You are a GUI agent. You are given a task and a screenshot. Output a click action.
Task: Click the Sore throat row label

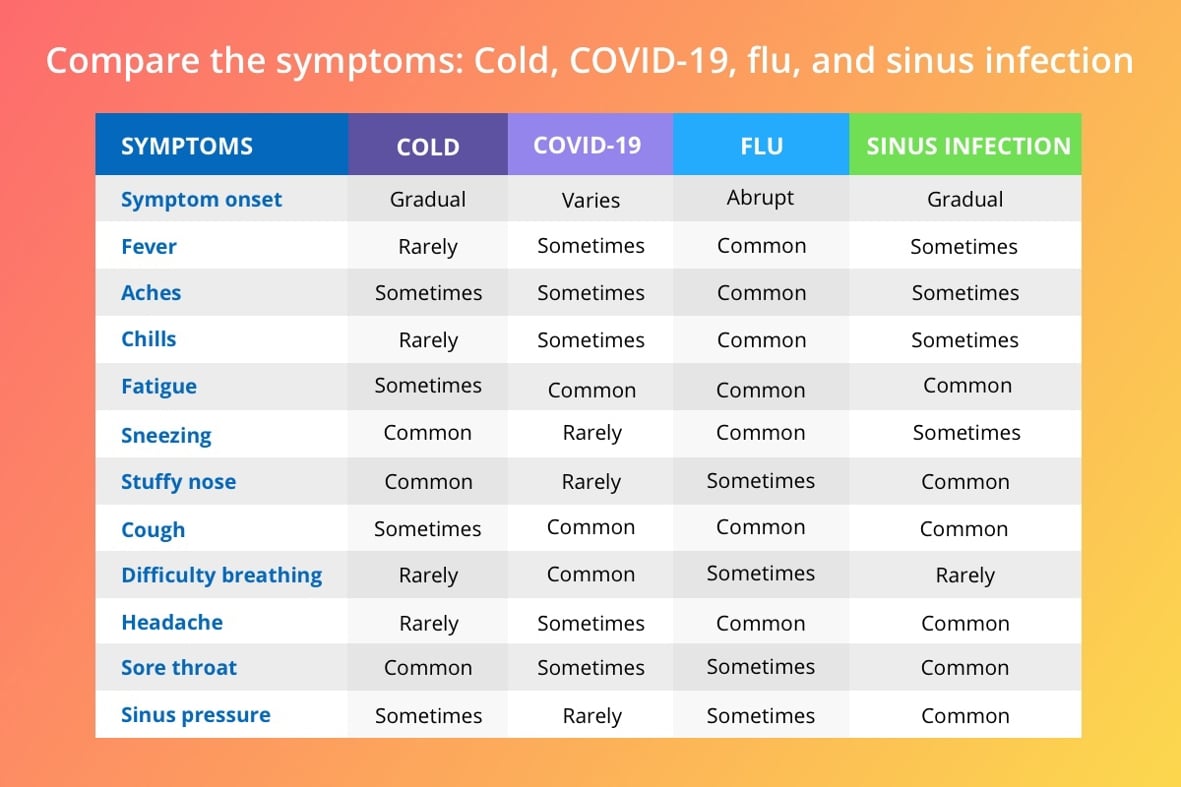(x=179, y=668)
